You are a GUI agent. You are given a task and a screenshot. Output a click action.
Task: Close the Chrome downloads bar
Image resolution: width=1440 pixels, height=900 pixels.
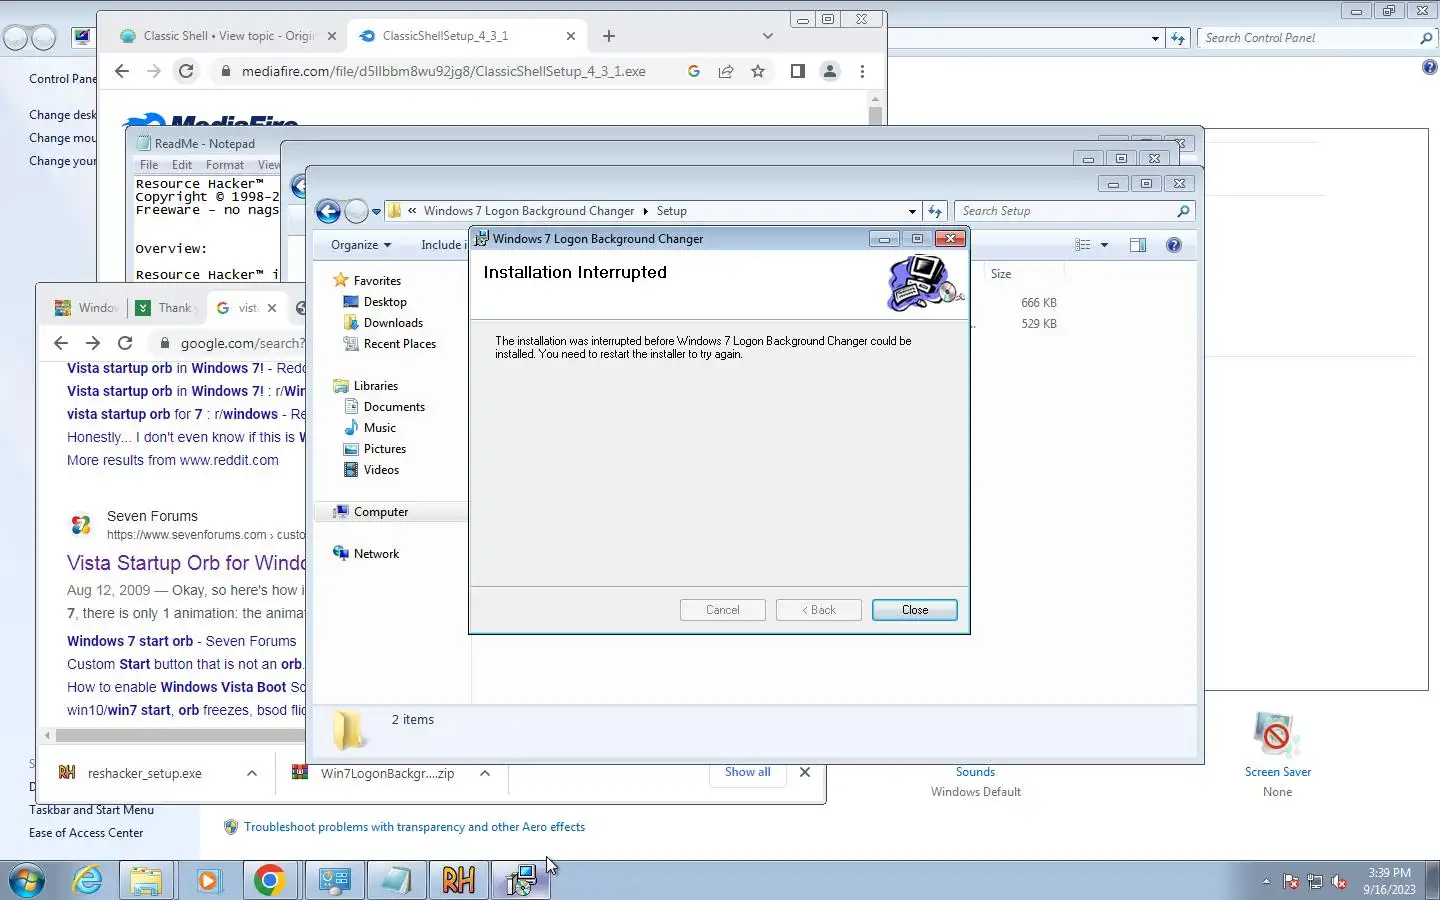click(805, 772)
